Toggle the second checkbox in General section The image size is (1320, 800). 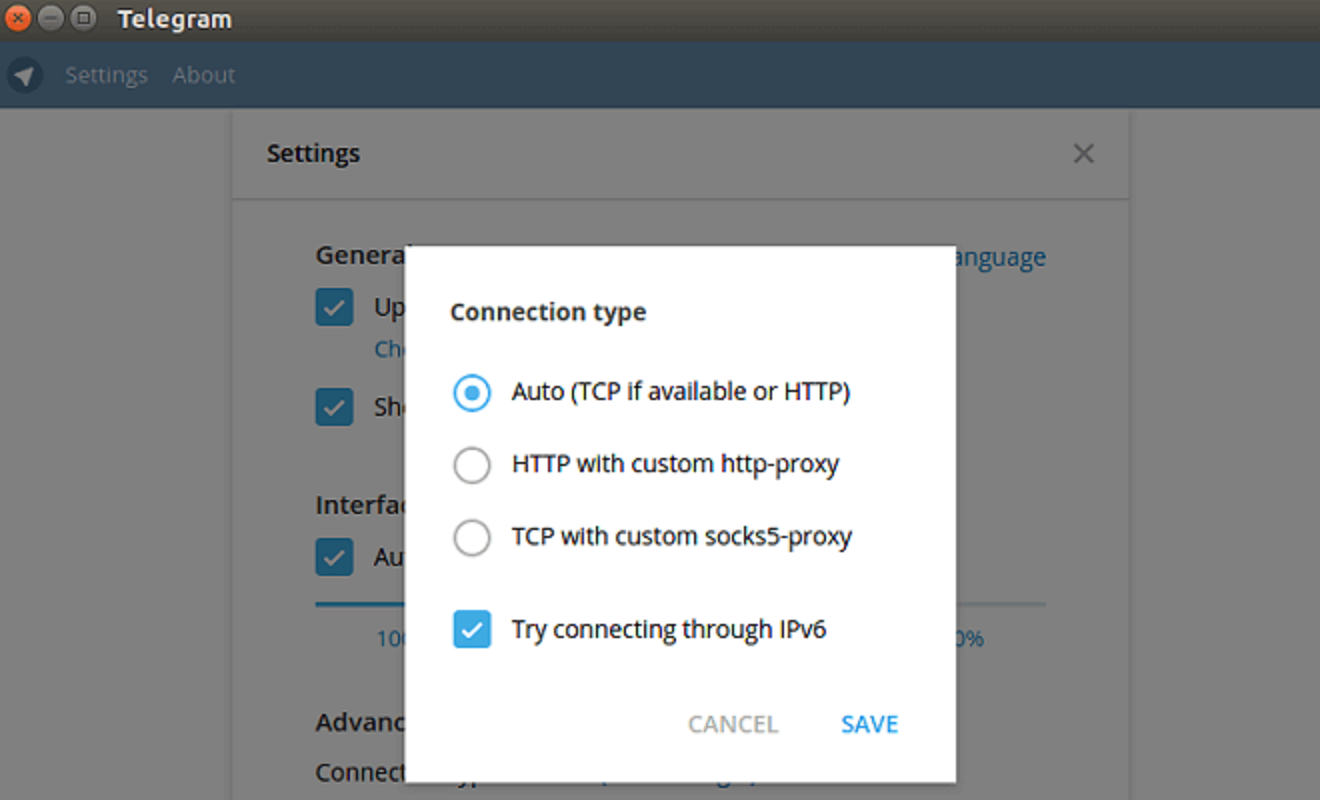(x=334, y=406)
